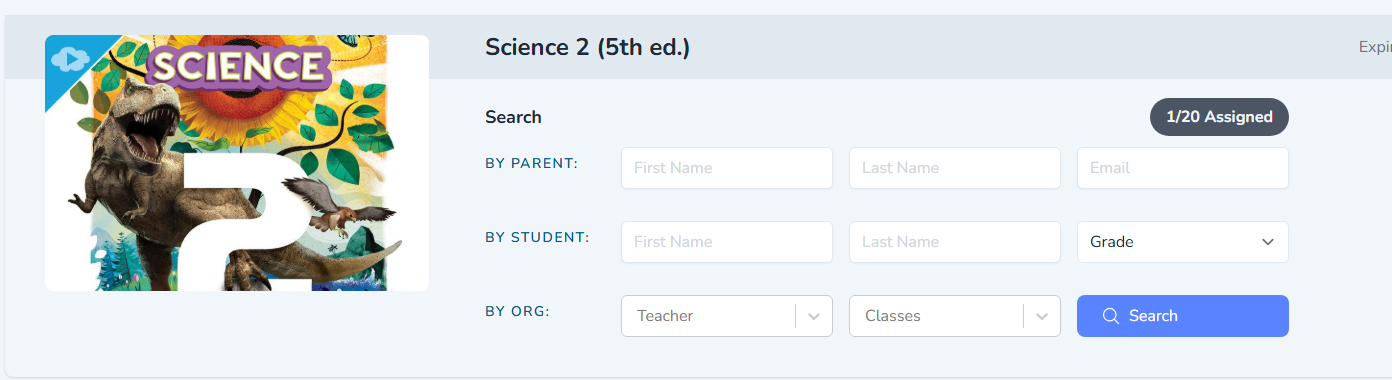Click inside the Teacher combo box text
The image size is (1392, 380).
coord(665,316)
